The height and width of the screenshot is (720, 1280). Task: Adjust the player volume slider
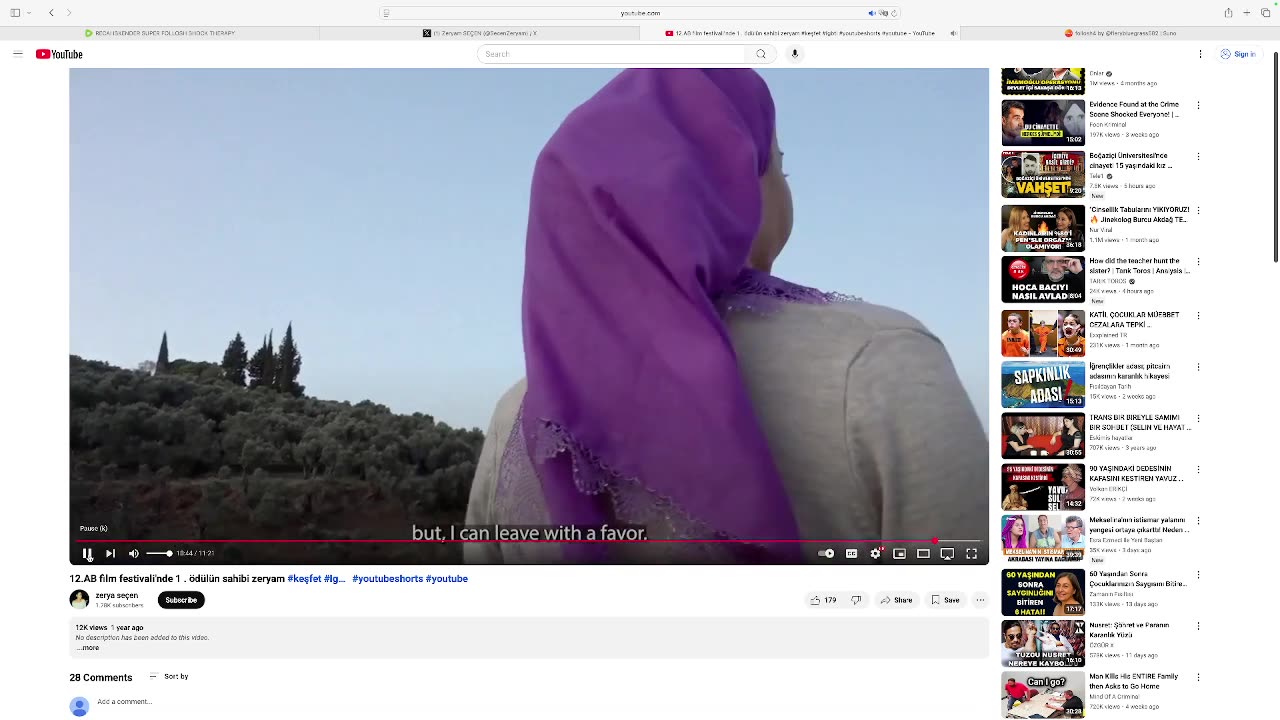point(159,553)
